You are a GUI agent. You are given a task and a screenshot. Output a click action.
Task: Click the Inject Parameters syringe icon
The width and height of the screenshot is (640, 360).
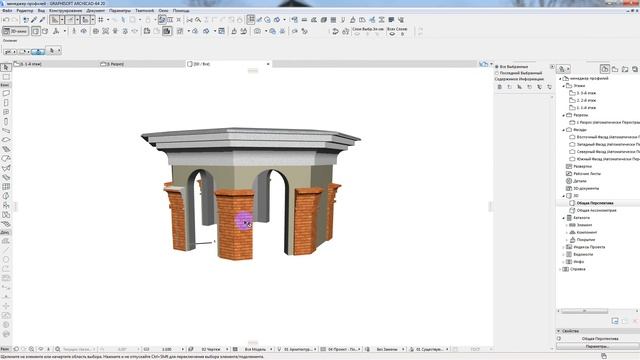point(42,20)
